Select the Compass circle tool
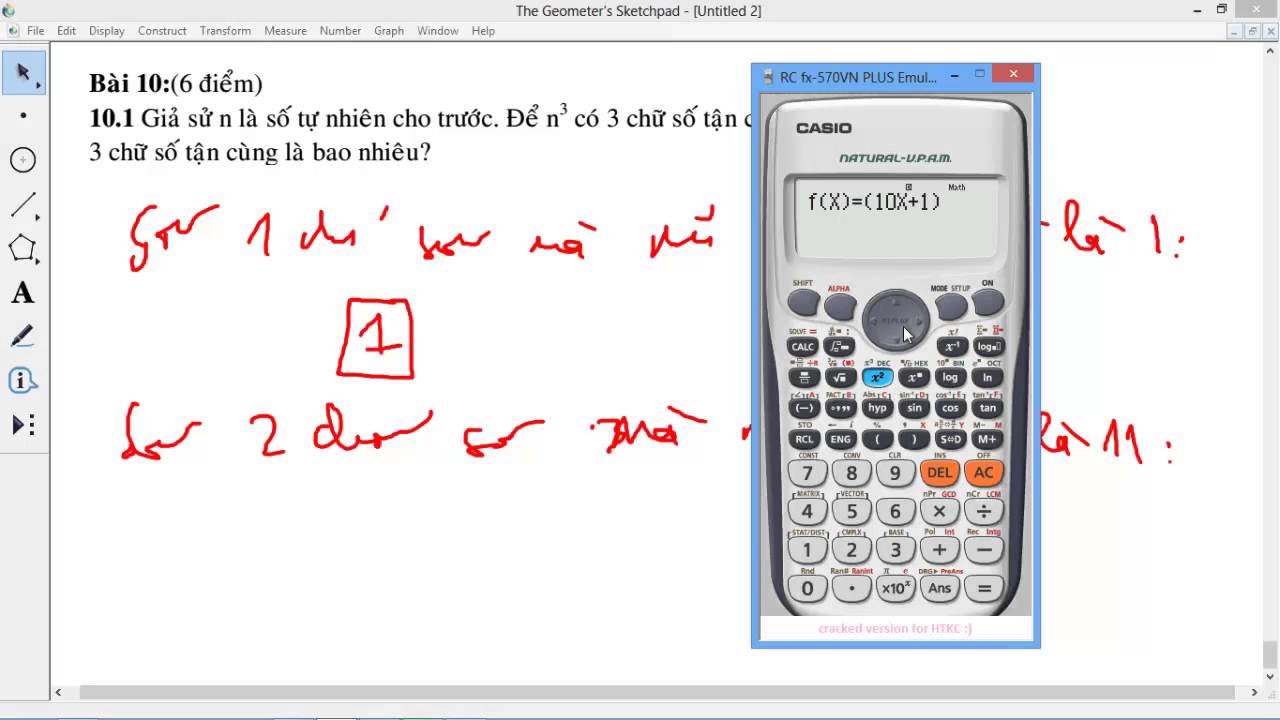This screenshot has width=1280, height=720. (23, 160)
